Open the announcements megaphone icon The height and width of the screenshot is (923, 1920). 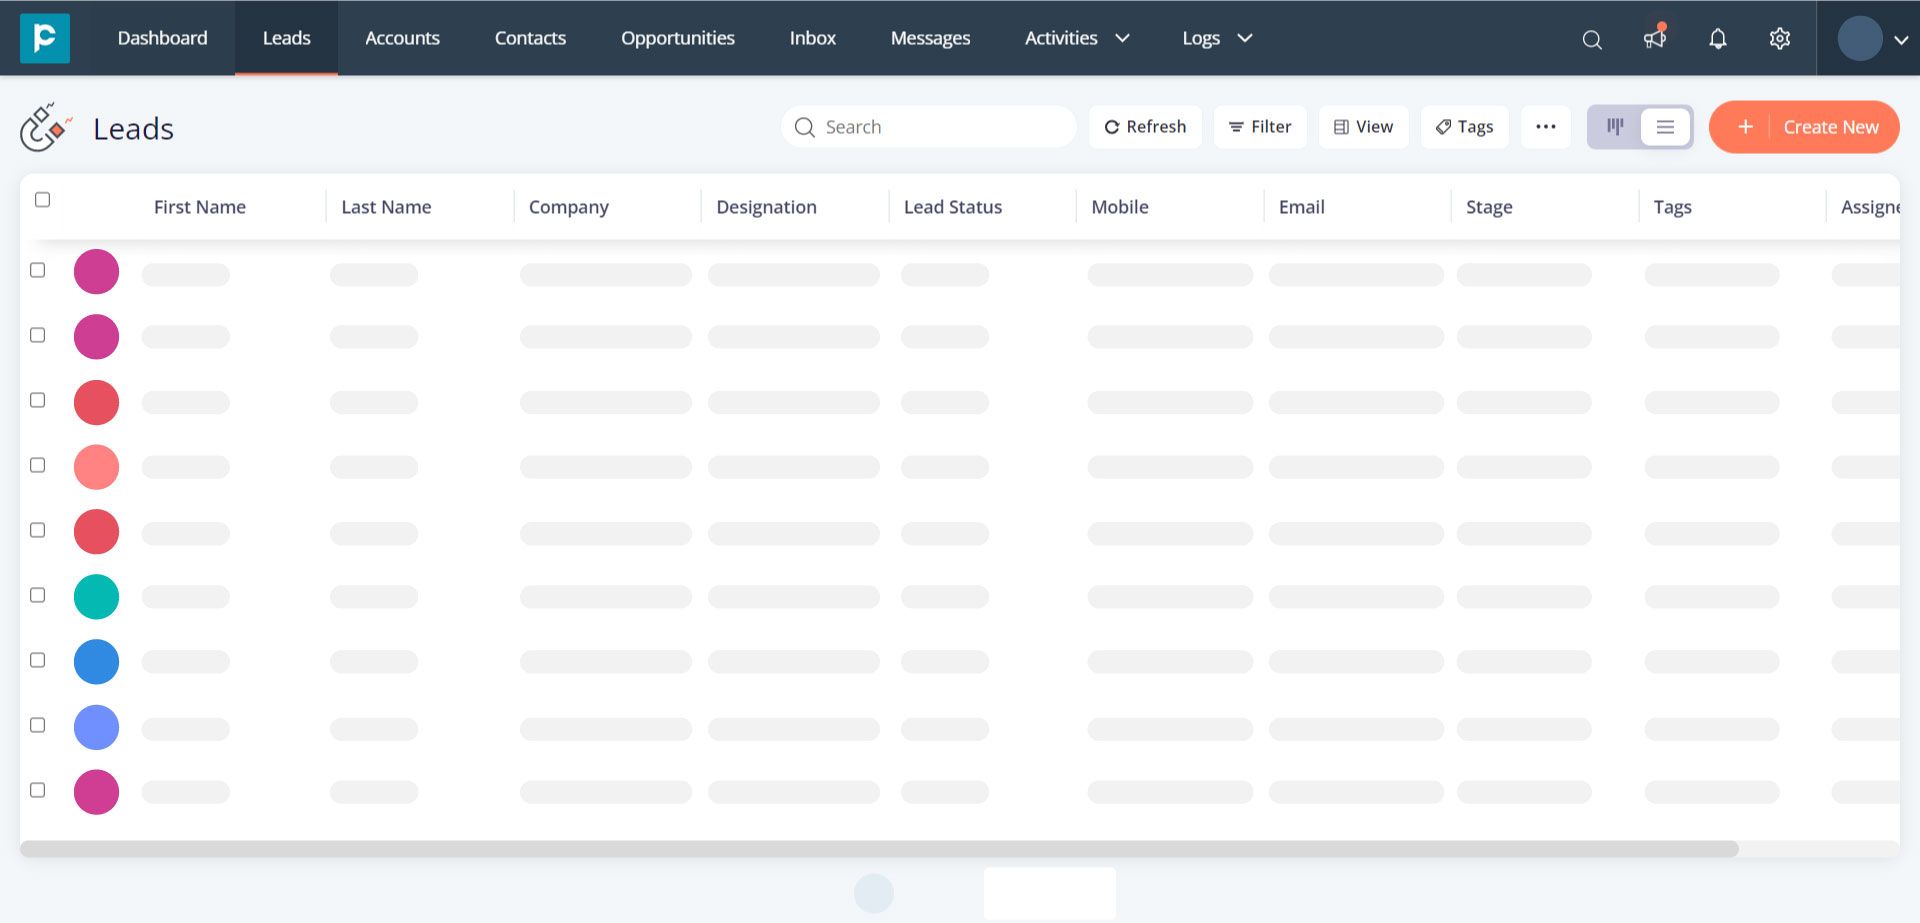(1655, 38)
